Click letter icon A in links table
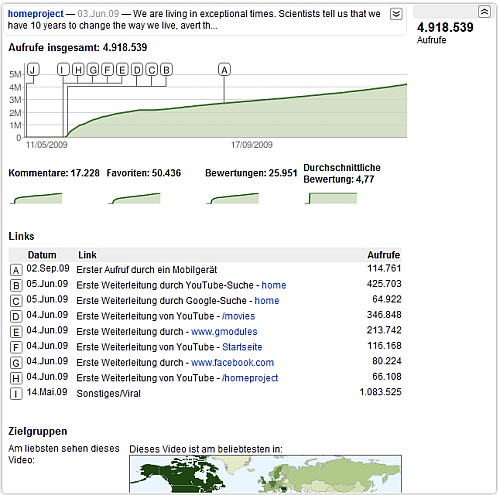Viewport: 500px width, 495px height. pyautogui.click(x=16, y=270)
